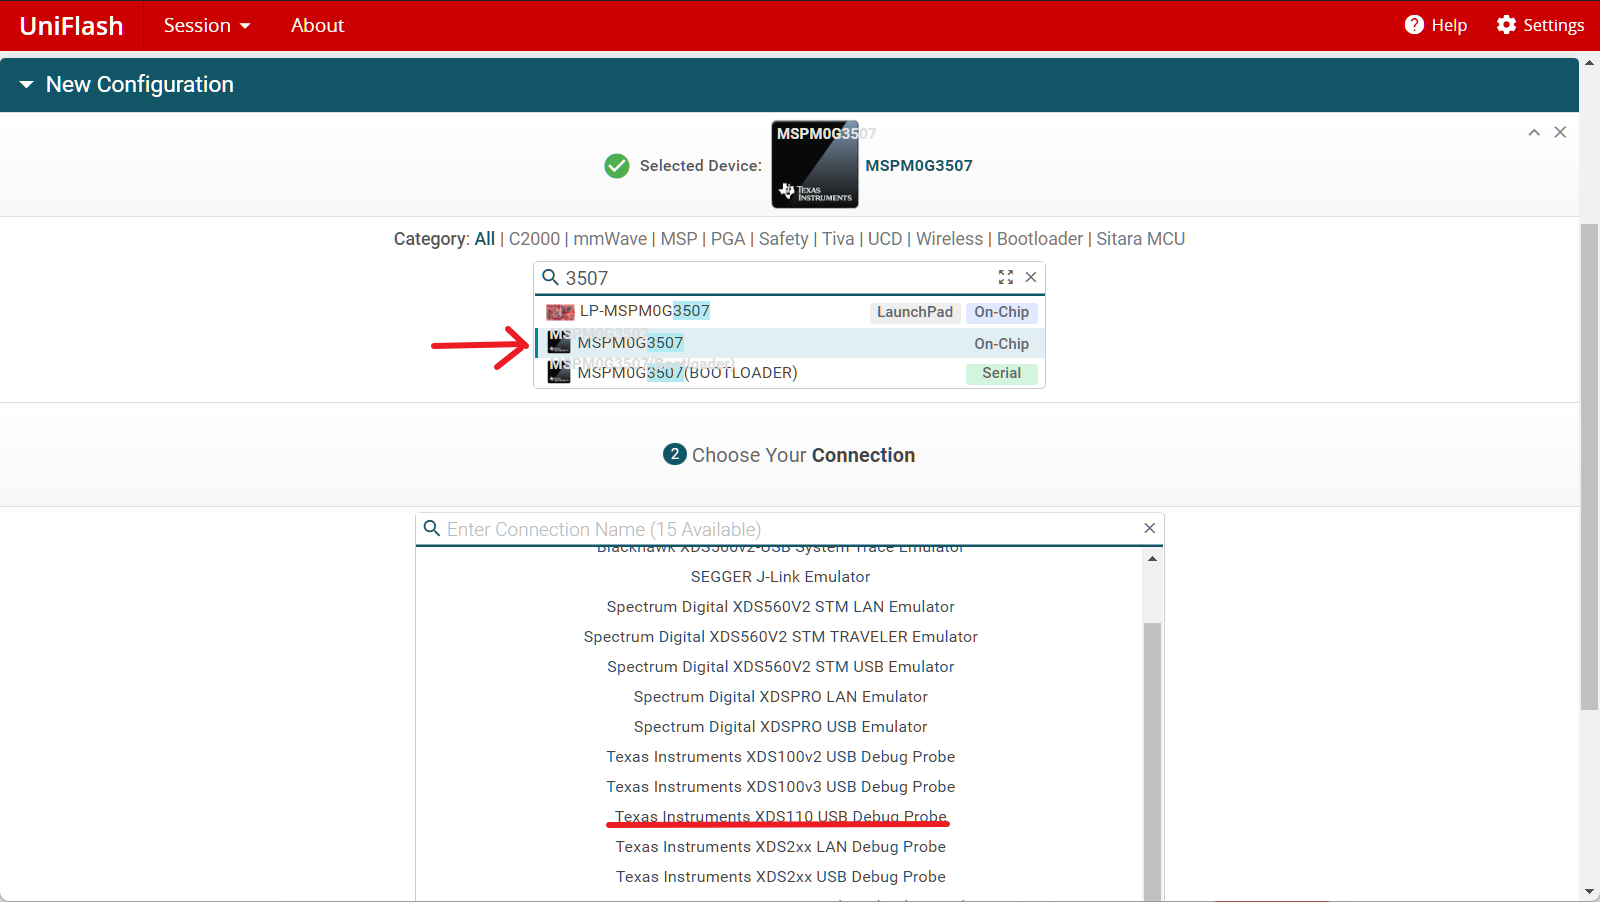Select Spectrum Digital XDSPRO USB Emulator
1600x902 pixels.
(x=780, y=727)
